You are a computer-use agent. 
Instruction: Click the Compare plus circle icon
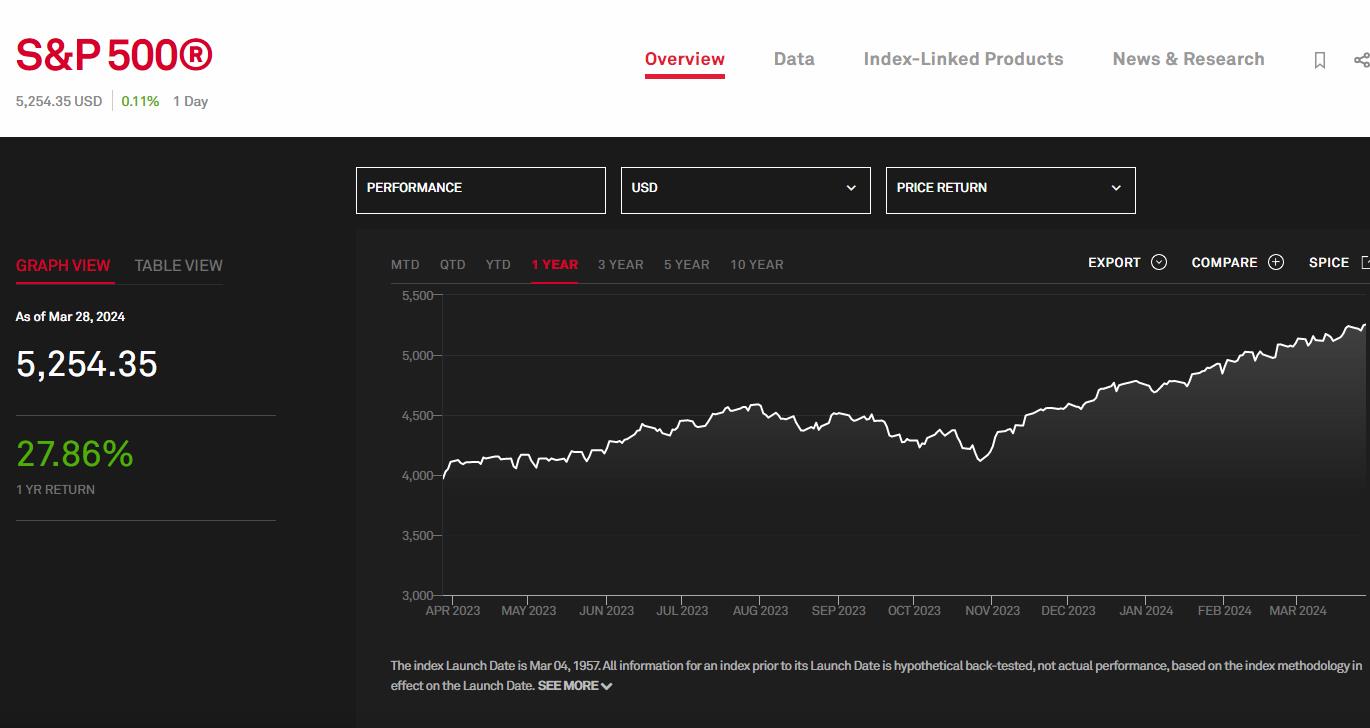(x=1276, y=263)
